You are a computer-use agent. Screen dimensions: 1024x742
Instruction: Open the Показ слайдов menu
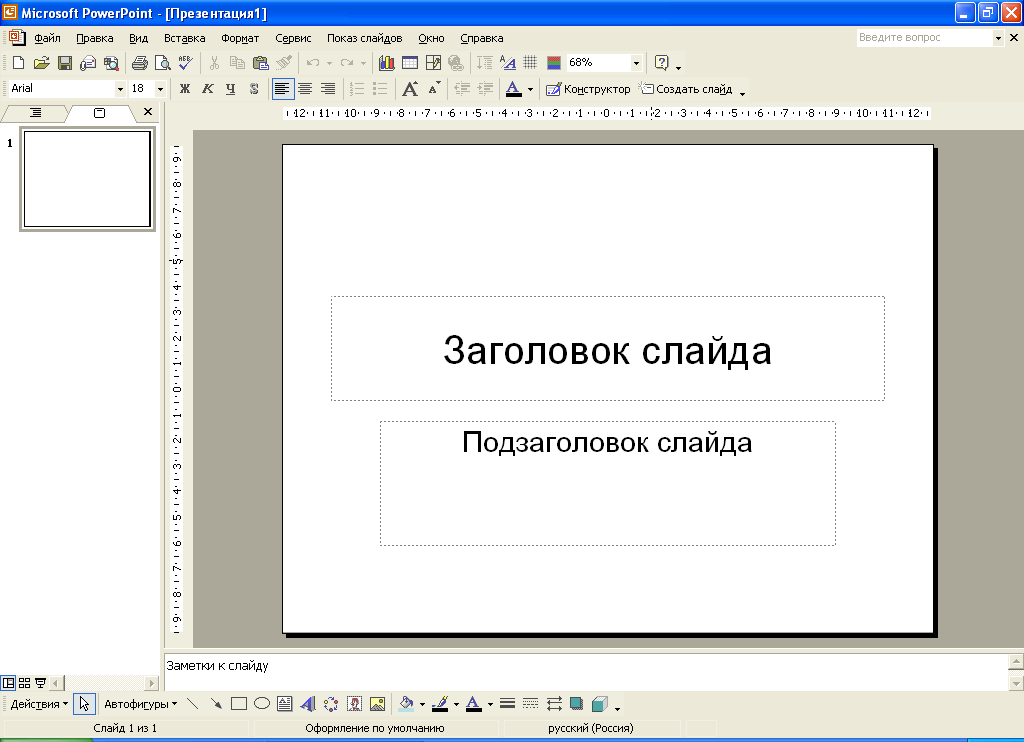(364, 38)
